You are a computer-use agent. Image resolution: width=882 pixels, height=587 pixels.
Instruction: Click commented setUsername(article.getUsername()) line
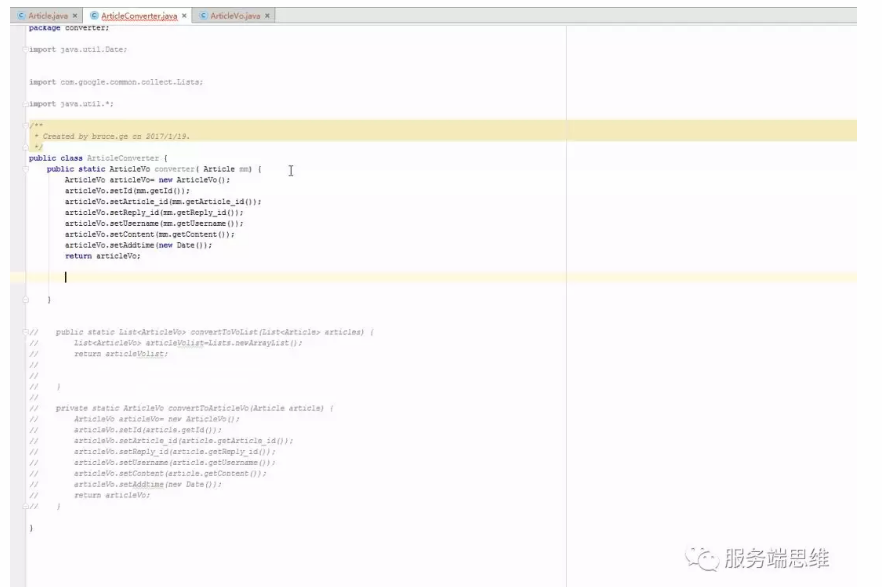point(175,463)
